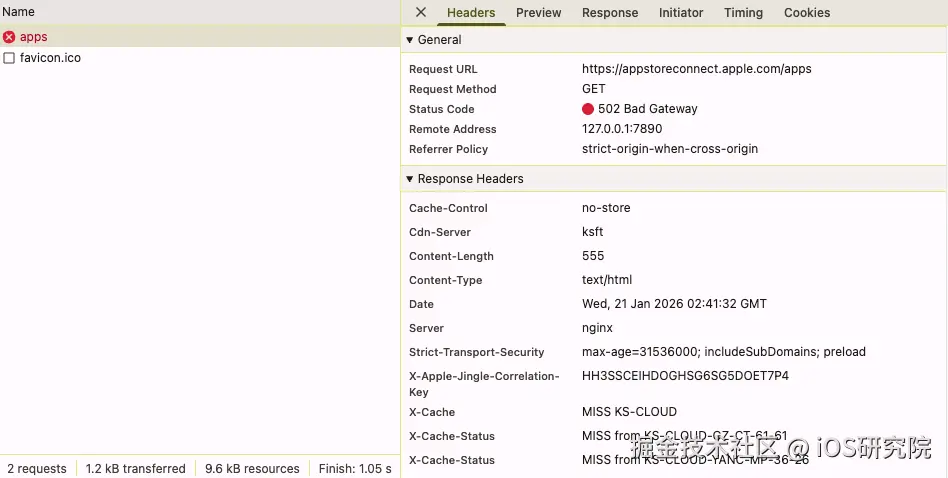Viewport: 948px width, 478px height.
Task: Click the Finish: 1.05 s status entry
Action: 355,469
